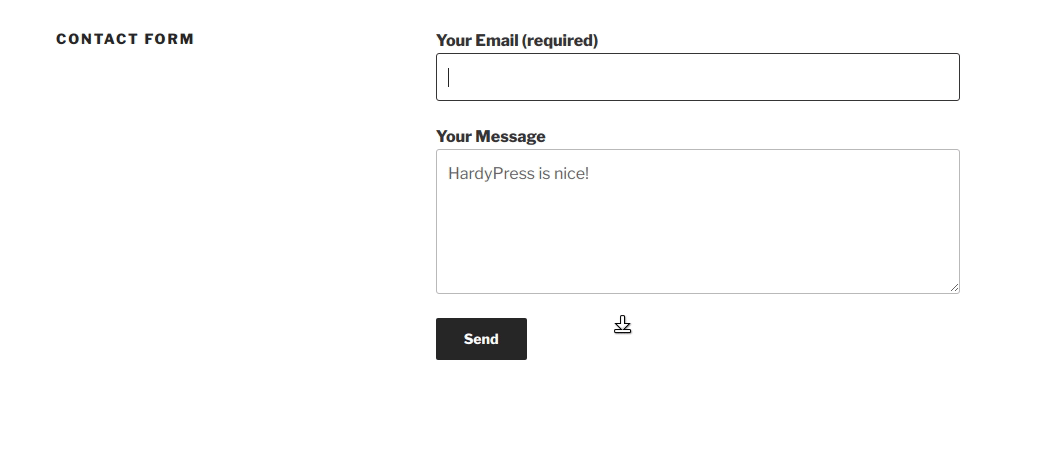This screenshot has height=468, width=1052.
Task: Click the Send button
Action: pyautogui.click(x=481, y=339)
